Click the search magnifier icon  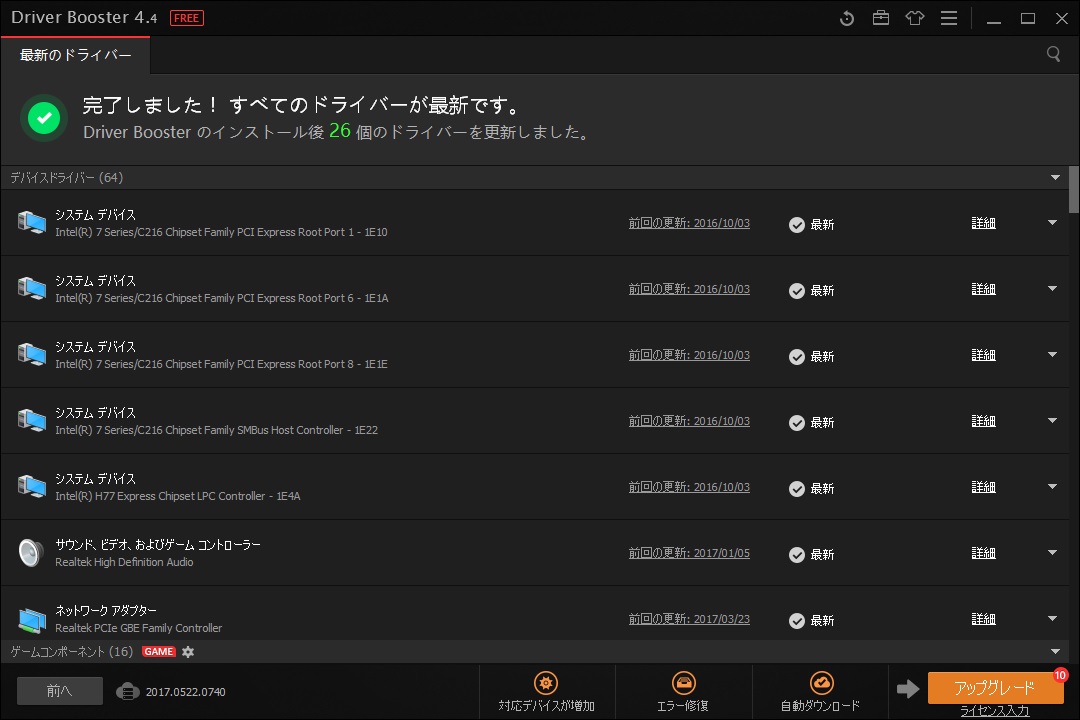click(1053, 55)
